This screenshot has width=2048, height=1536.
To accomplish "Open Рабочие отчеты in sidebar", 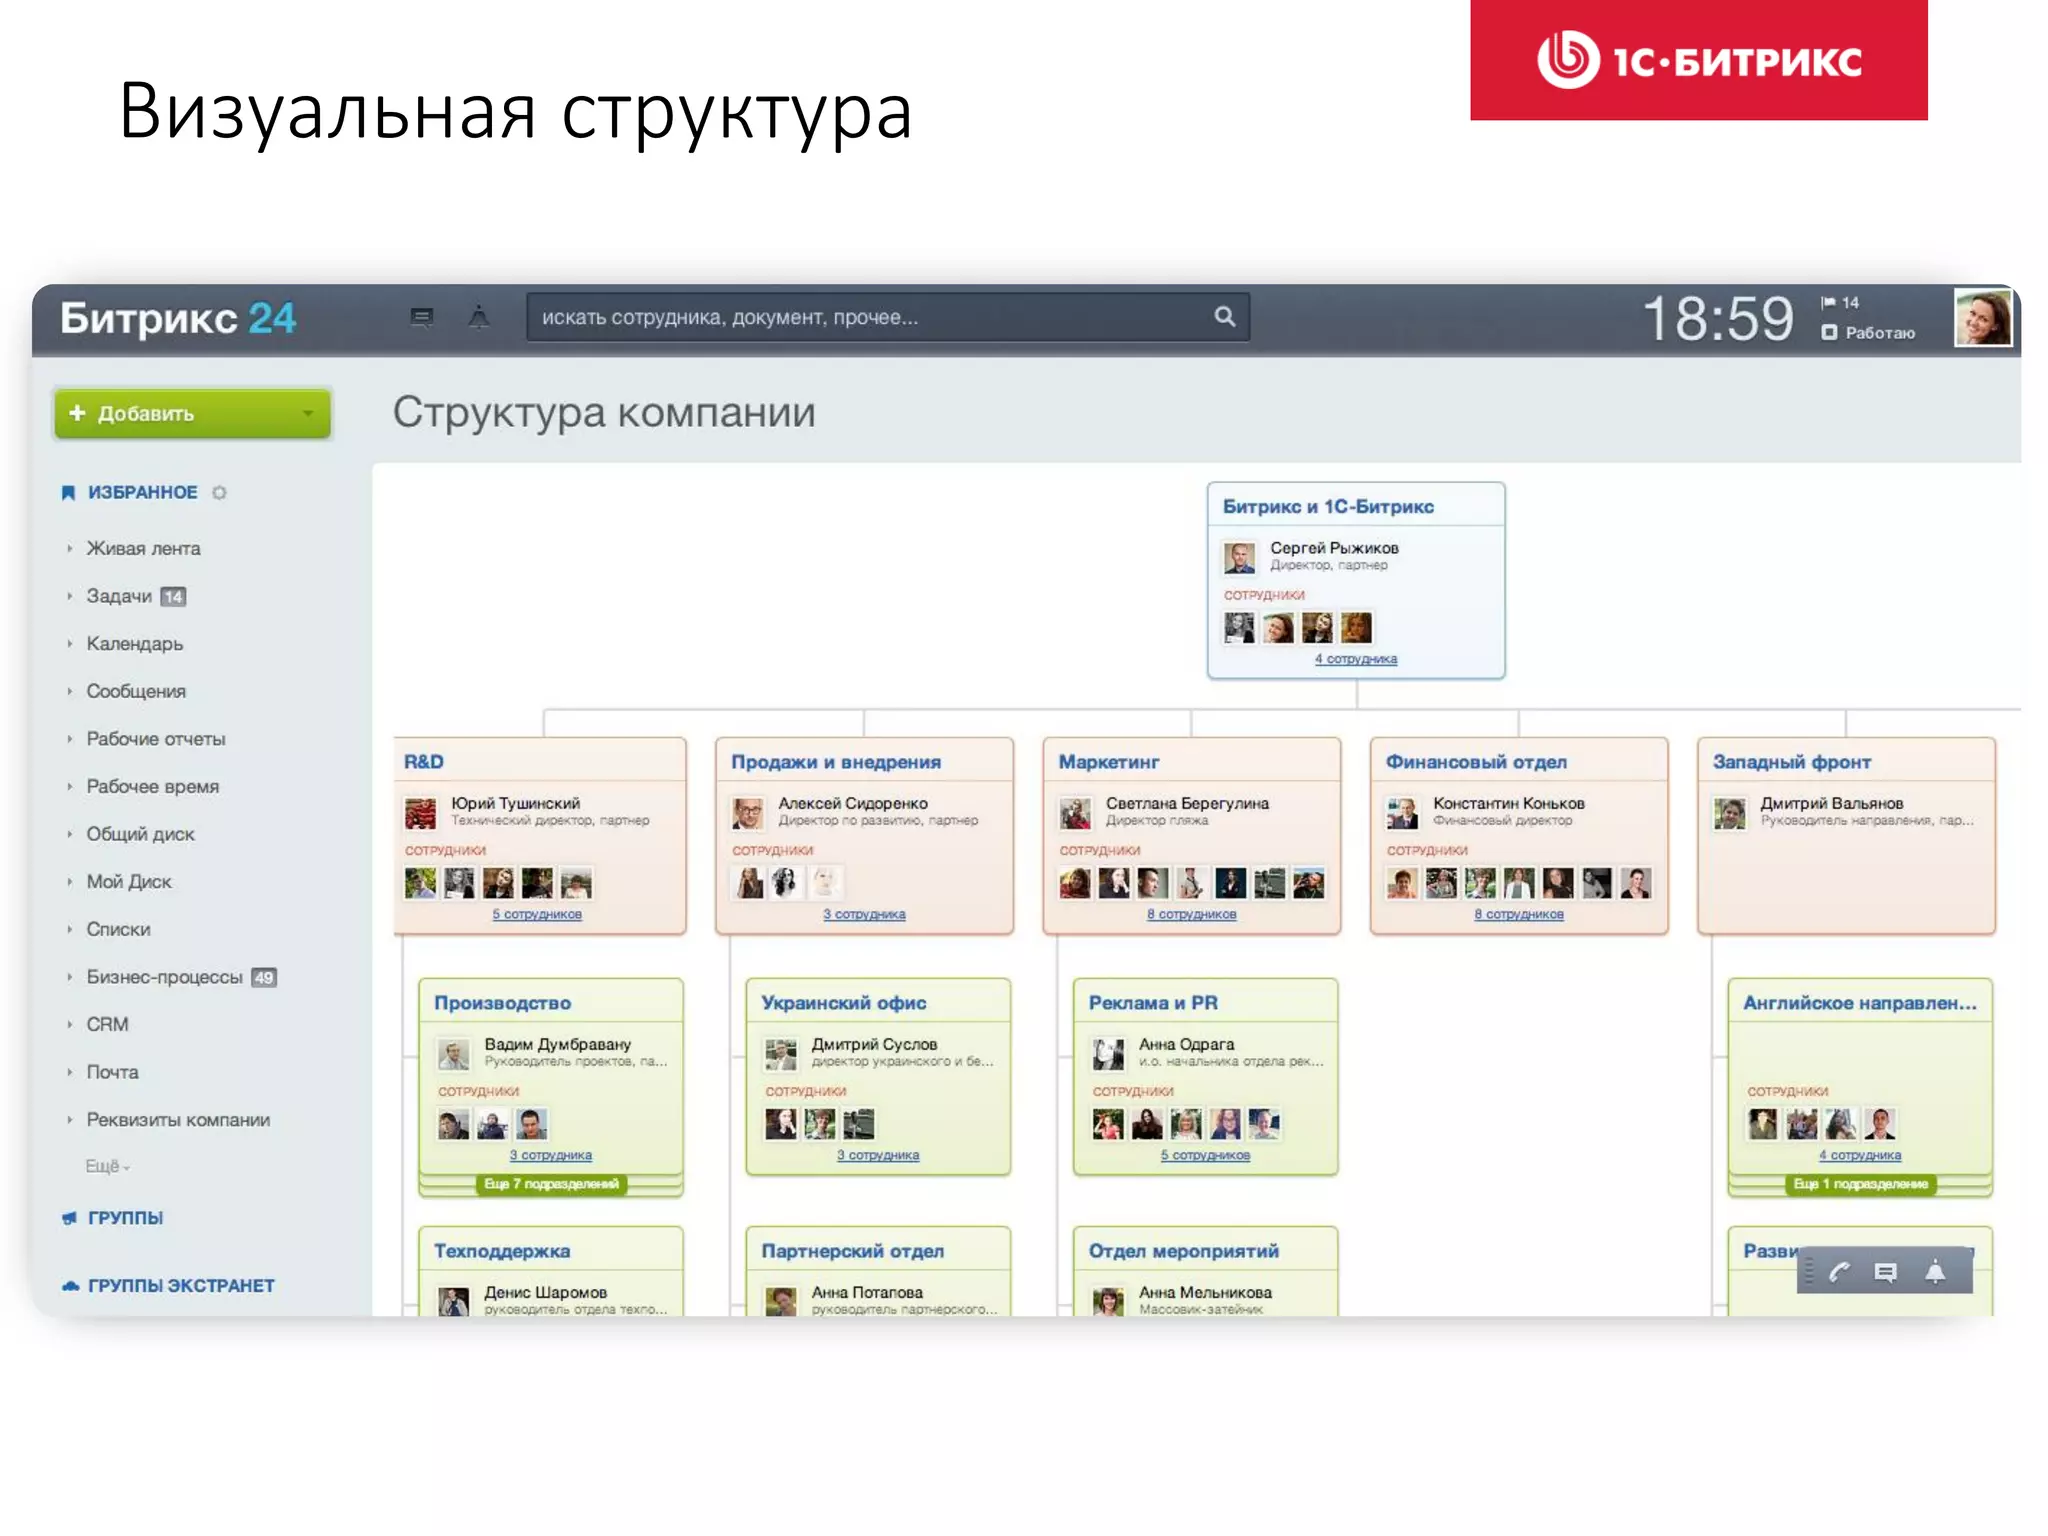I will click(x=156, y=739).
